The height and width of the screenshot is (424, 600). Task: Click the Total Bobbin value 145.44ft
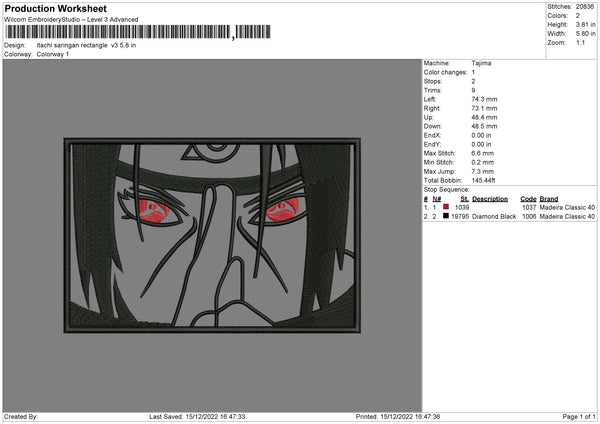(484, 181)
